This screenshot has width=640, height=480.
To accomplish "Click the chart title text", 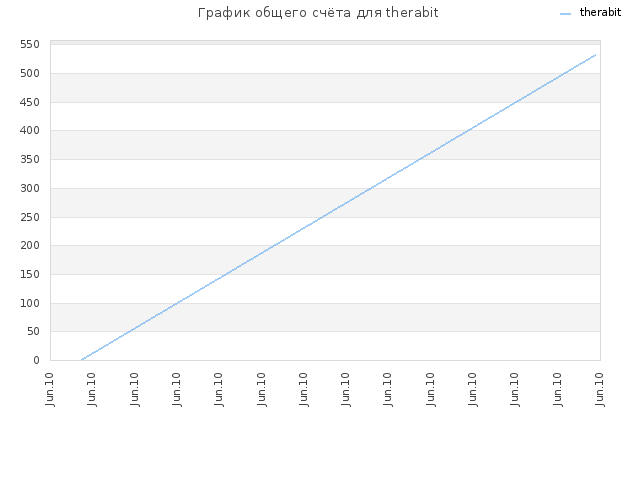I will tap(318, 13).
